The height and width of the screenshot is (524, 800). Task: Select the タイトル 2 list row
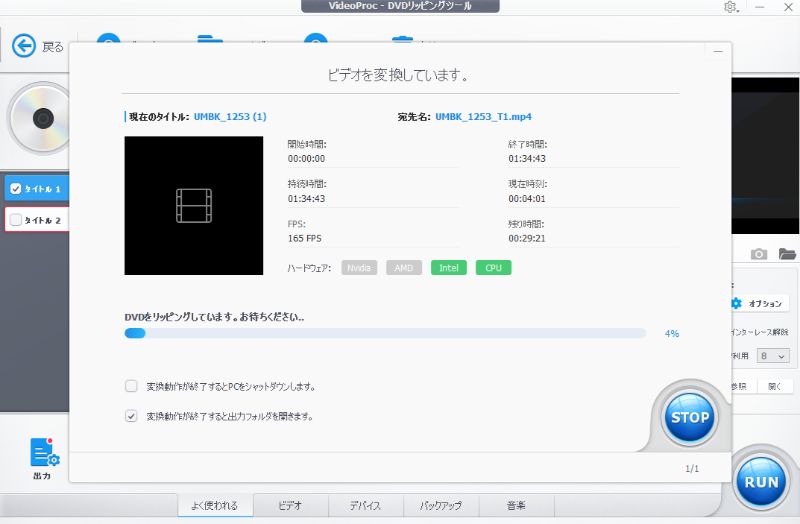point(37,220)
